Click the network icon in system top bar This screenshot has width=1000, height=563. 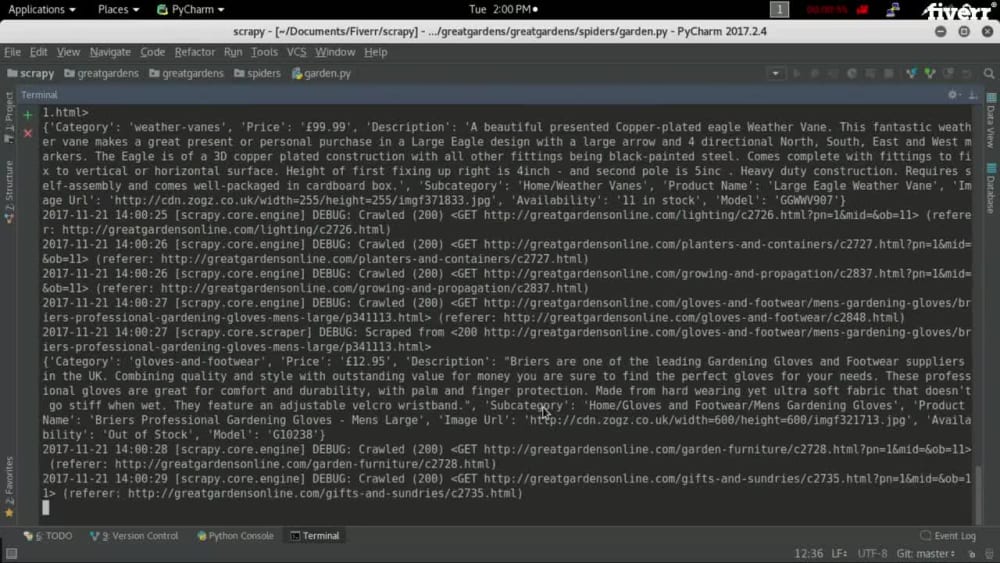click(892, 10)
